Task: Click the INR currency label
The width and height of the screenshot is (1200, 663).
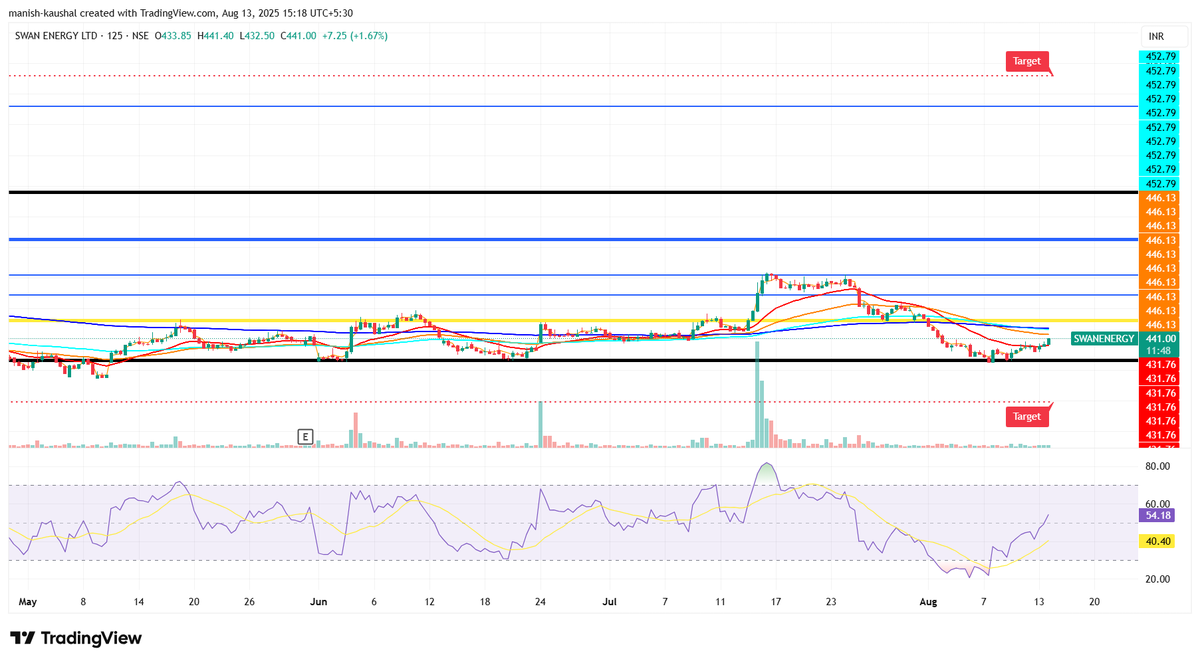Action: tap(1154, 36)
